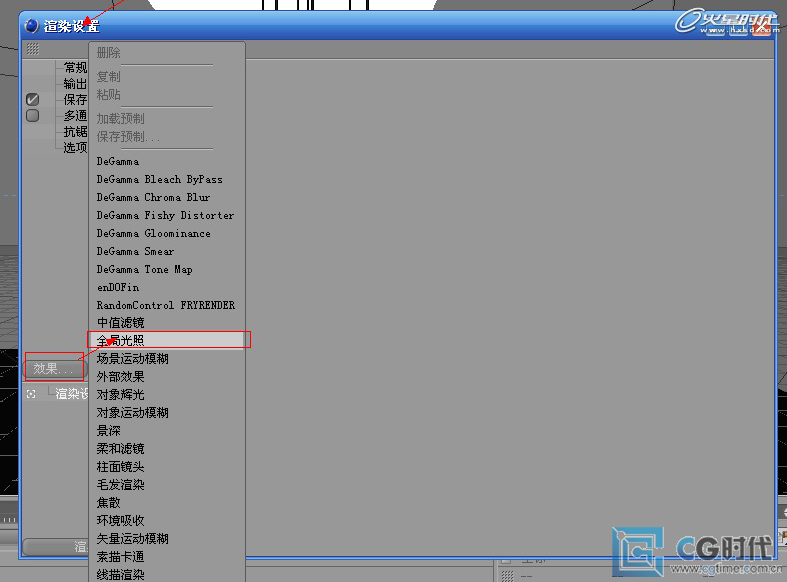The width and height of the screenshot is (787, 582).
Task: Click the Cinema 4D sphere icon in the title bar
Action: [31, 26]
